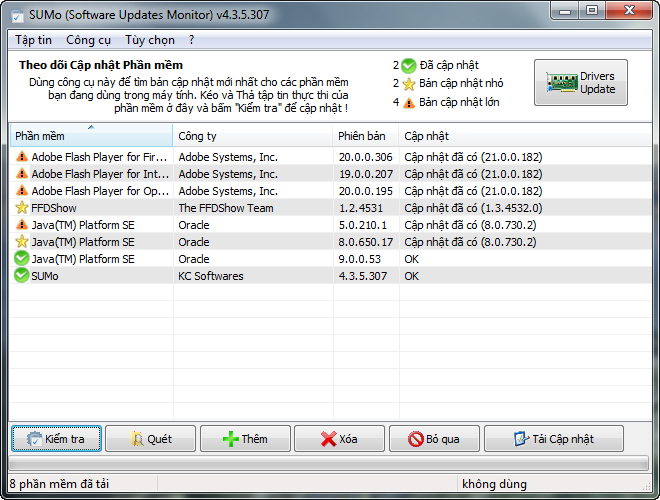The image size is (660, 500).
Task: Open the Tùy chọn menu
Action: tap(150, 40)
